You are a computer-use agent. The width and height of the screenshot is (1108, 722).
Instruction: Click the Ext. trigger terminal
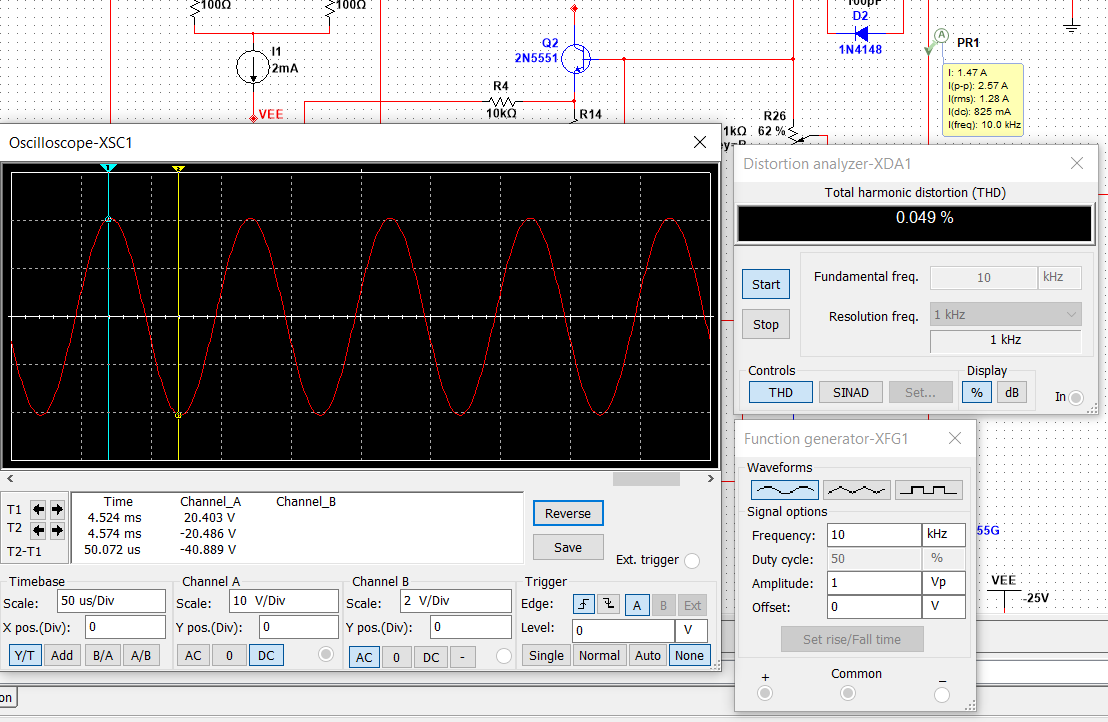click(x=692, y=560)
